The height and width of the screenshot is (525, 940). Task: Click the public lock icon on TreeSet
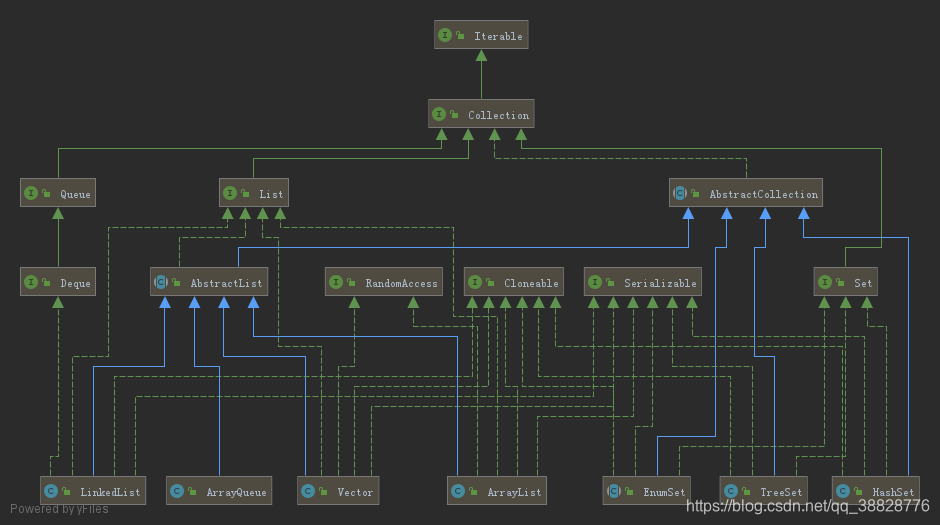tap(746, 491)
